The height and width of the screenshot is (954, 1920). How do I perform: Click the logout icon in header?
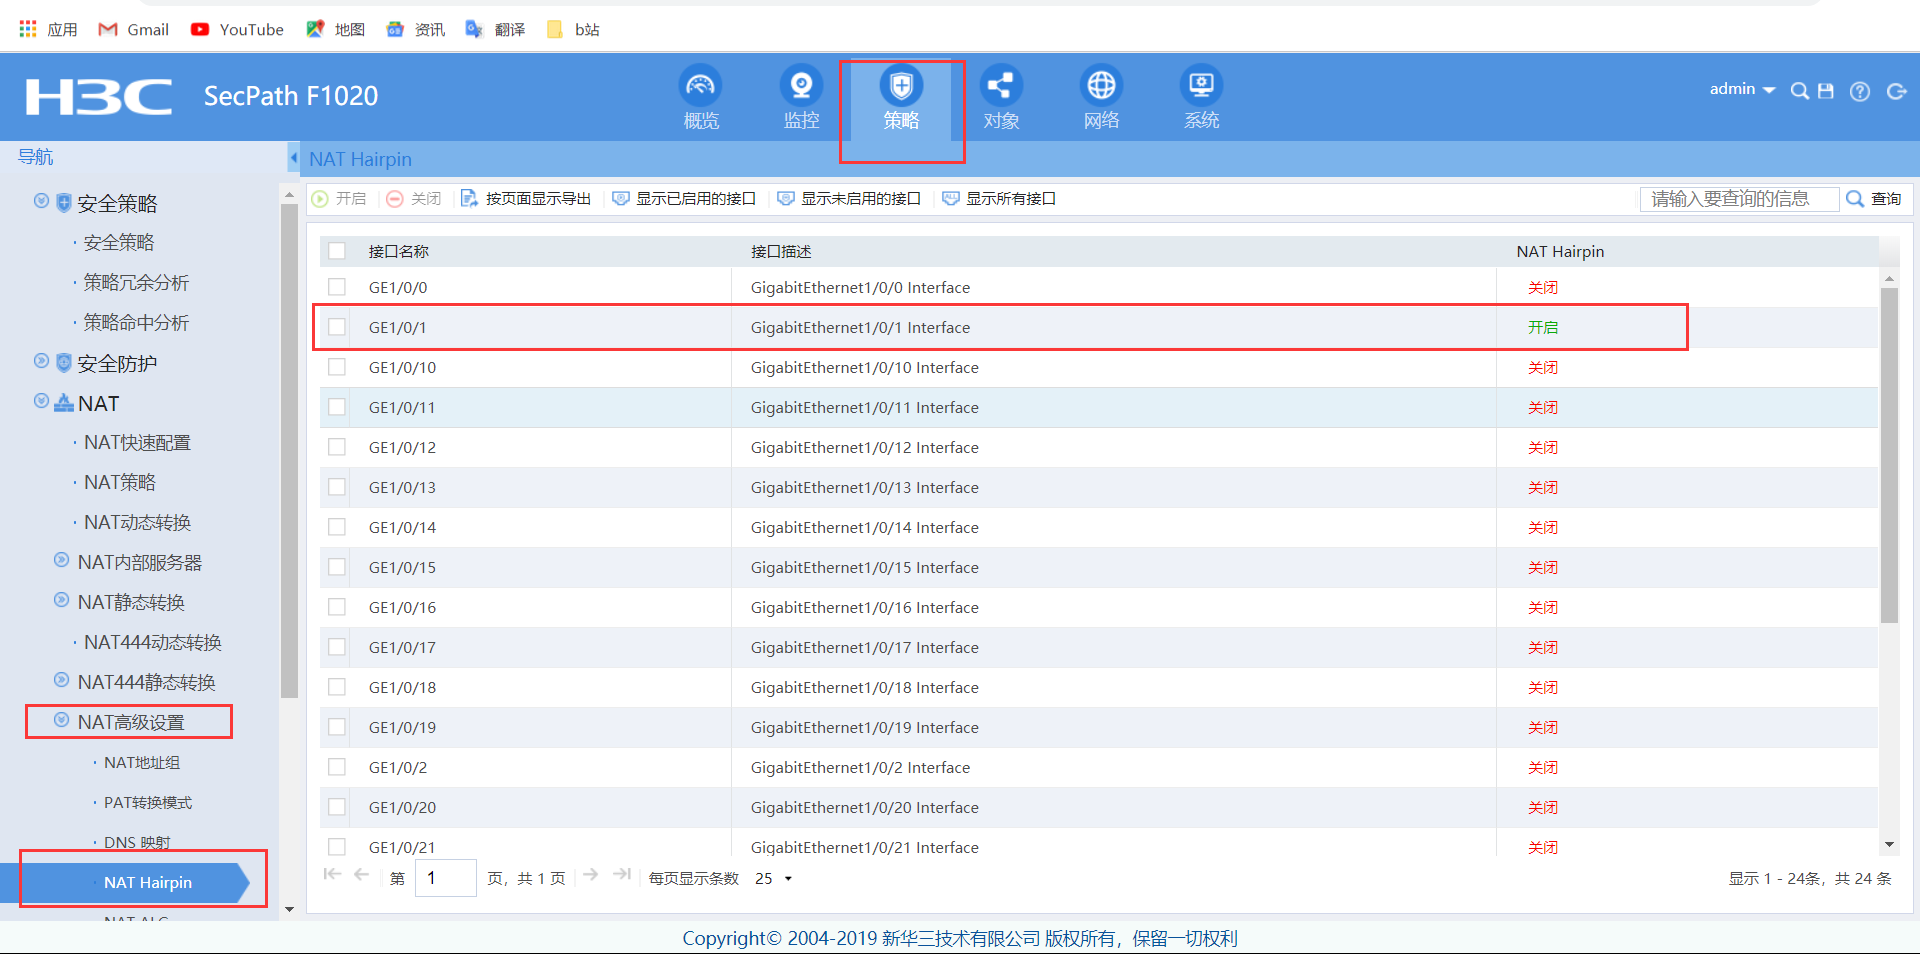pyautogui.click(x=1896, y=91)
